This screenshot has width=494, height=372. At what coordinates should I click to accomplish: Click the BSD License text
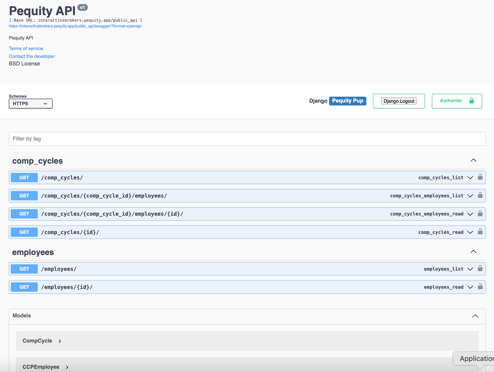pyautogui.click(x=24, y=64)
